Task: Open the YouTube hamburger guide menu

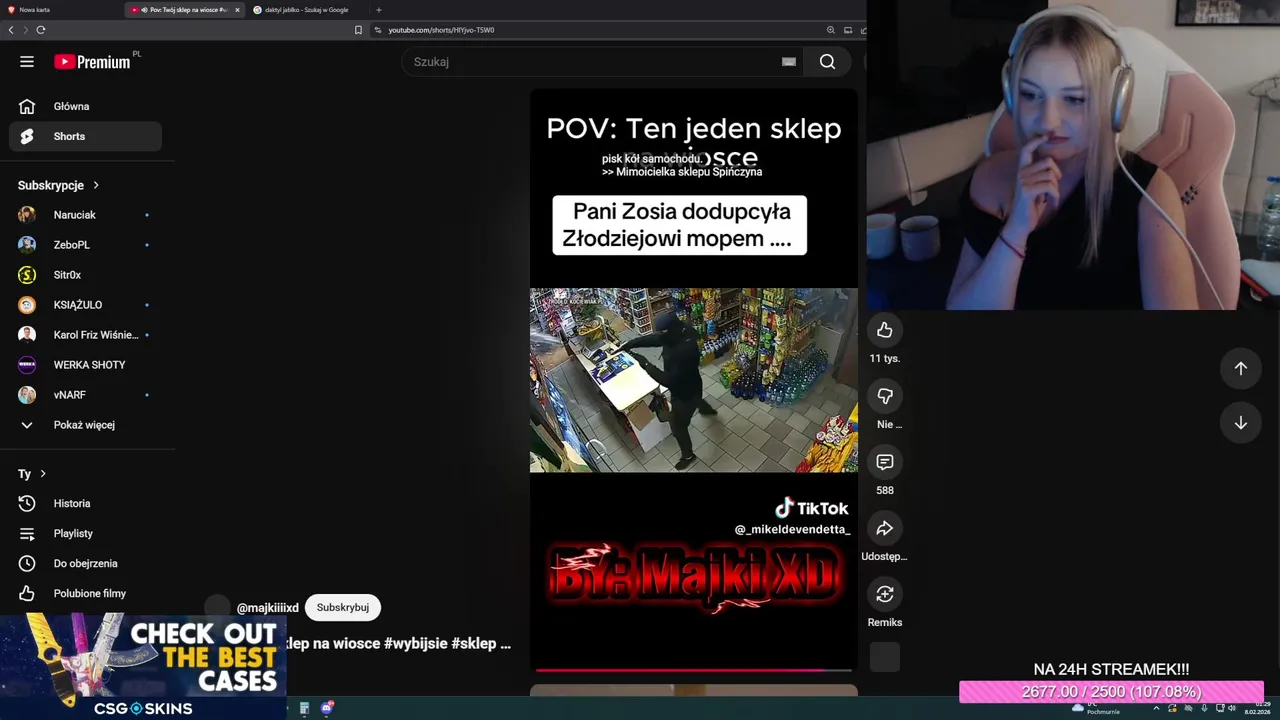Action: pyautogui.click(x=27, y=61)
